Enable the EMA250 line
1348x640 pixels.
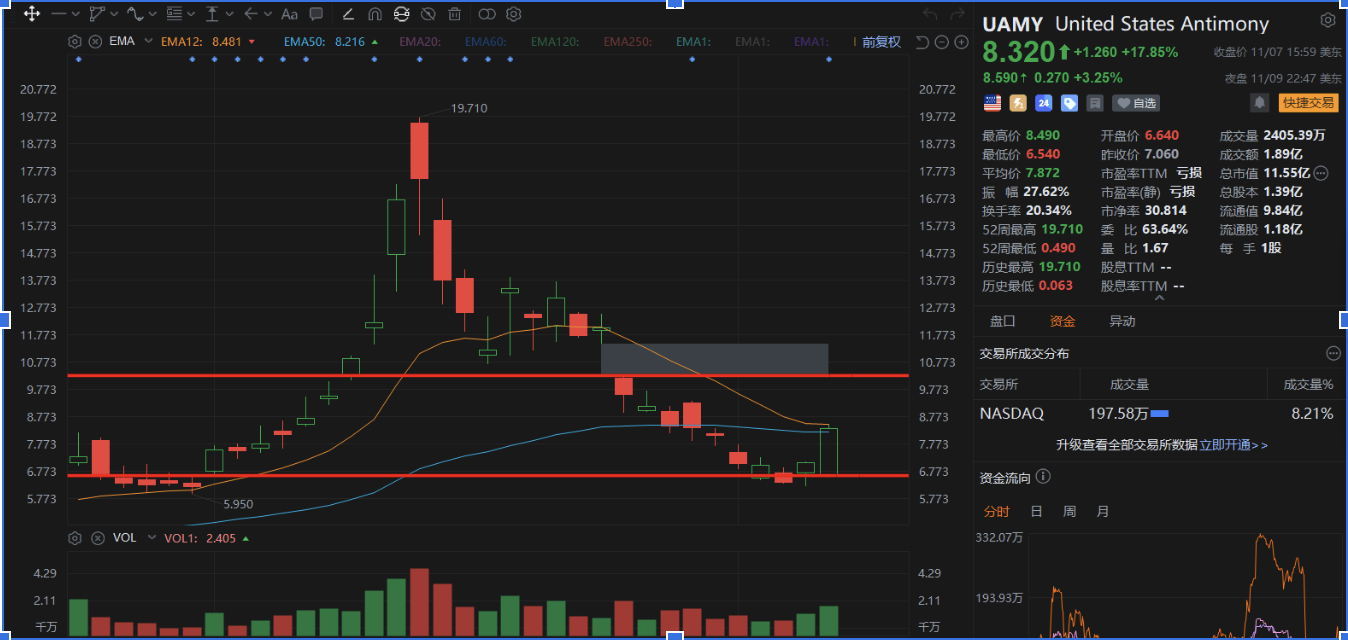[629, 42]
